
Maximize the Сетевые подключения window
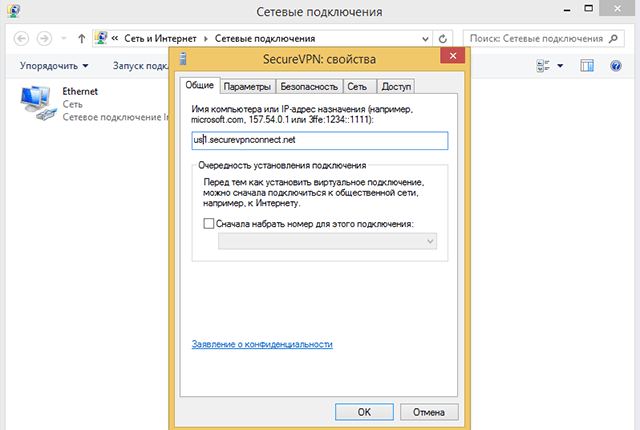coord(588,9)
